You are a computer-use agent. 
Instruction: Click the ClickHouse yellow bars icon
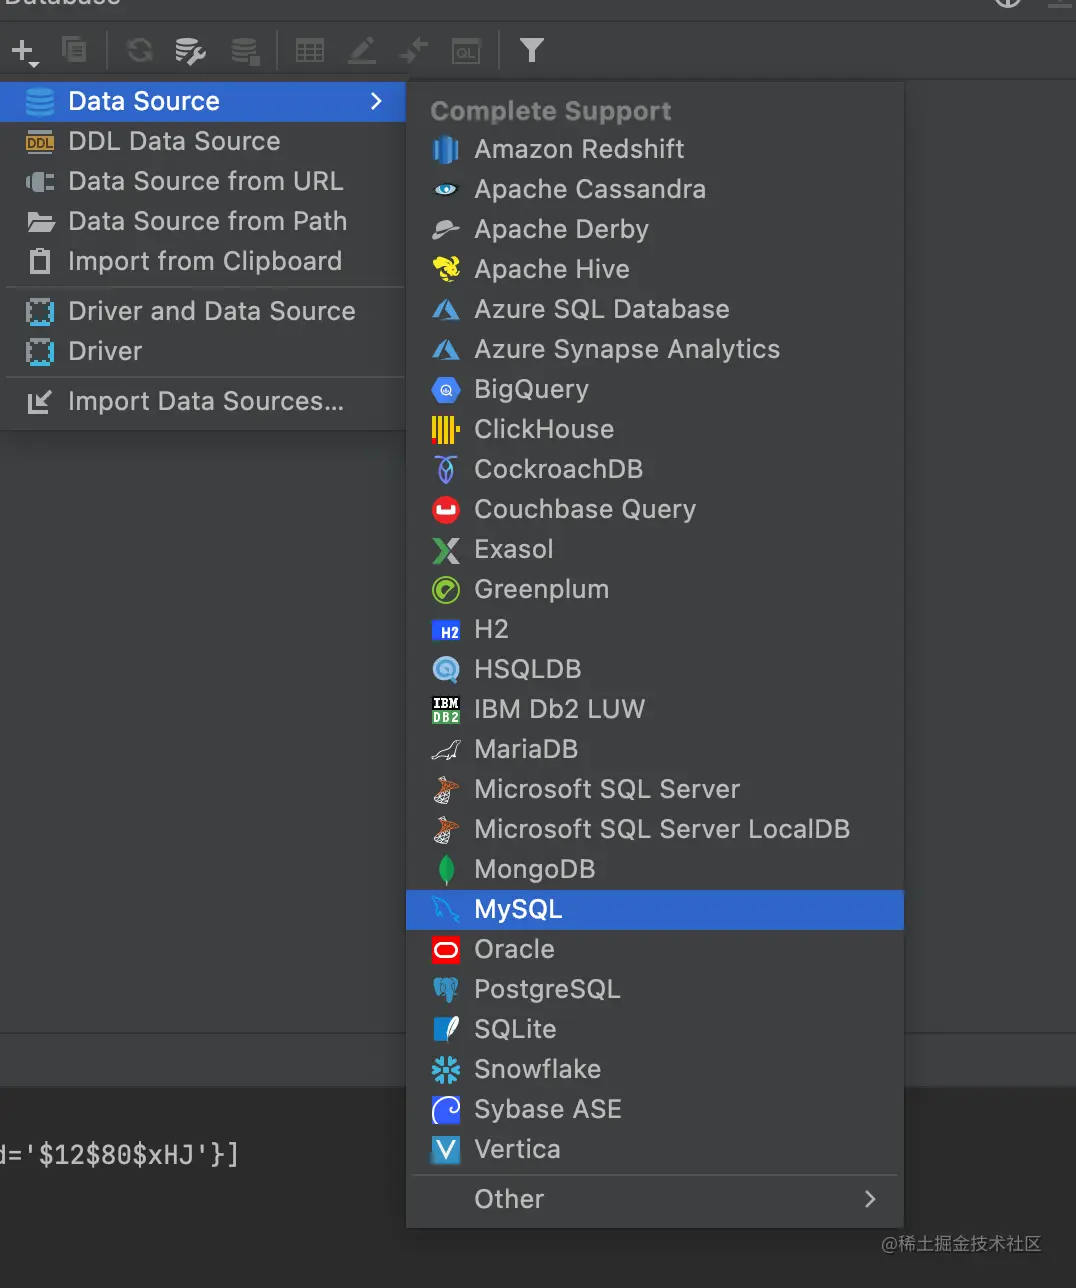pos(446,429)
